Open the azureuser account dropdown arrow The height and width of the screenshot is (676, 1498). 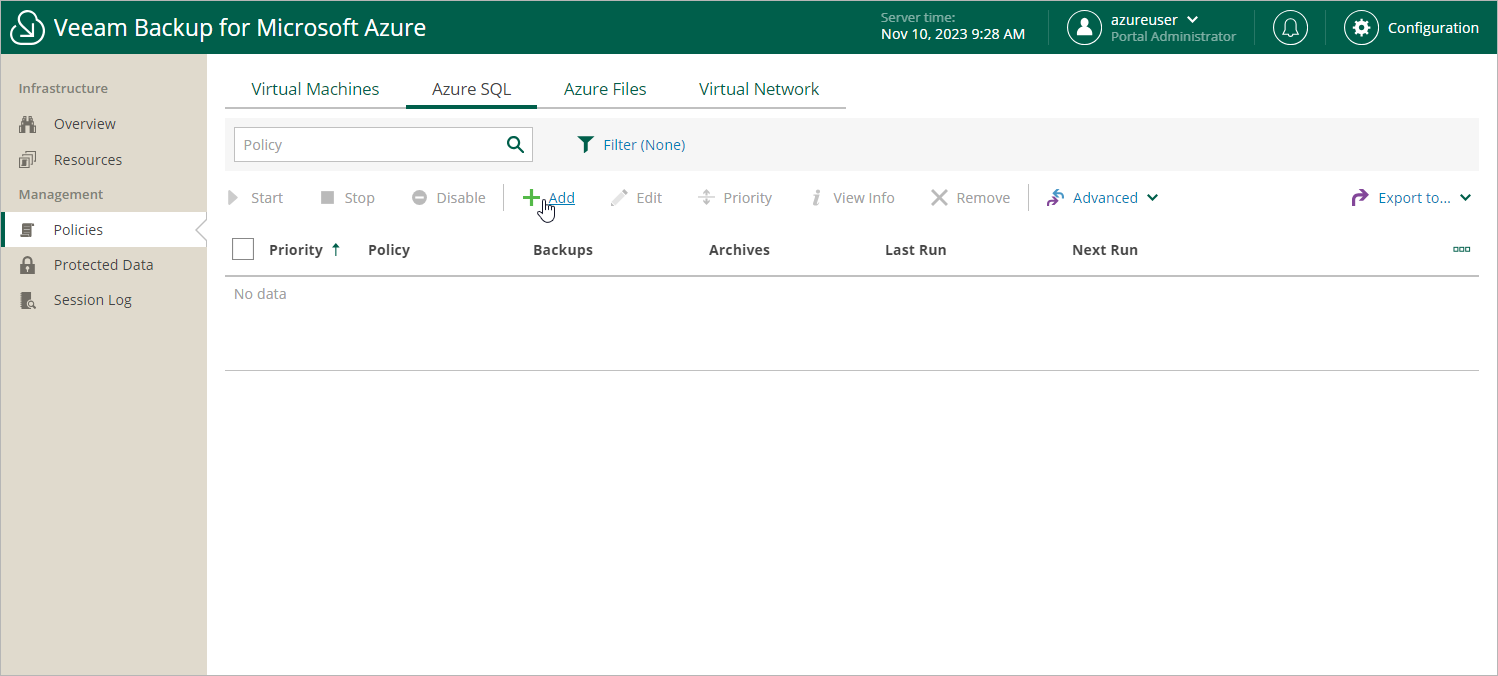(1192, 20)
